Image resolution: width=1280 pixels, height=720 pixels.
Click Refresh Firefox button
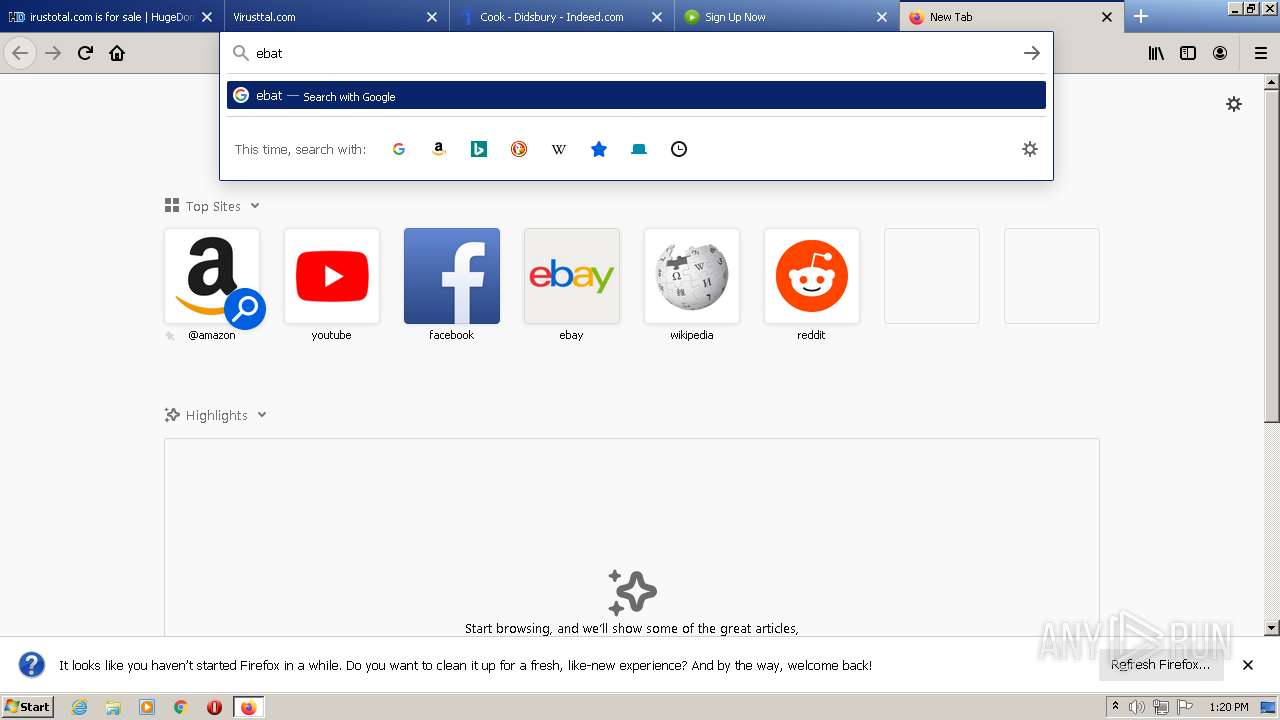click(x=1160, y=665)
